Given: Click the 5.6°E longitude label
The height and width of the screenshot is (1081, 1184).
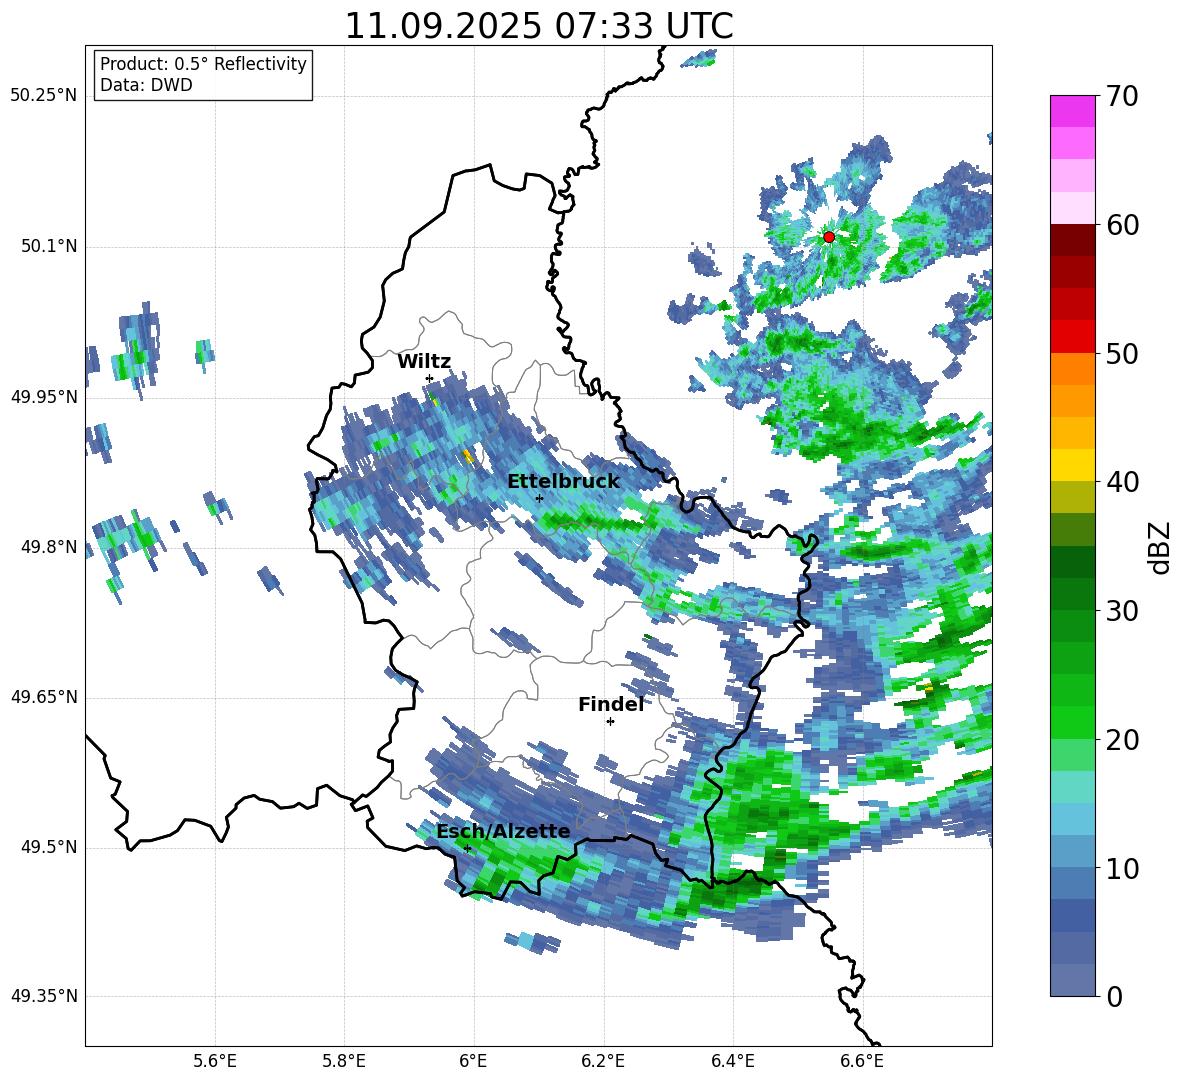Looking at the screenshot, I should [215, 1061].
